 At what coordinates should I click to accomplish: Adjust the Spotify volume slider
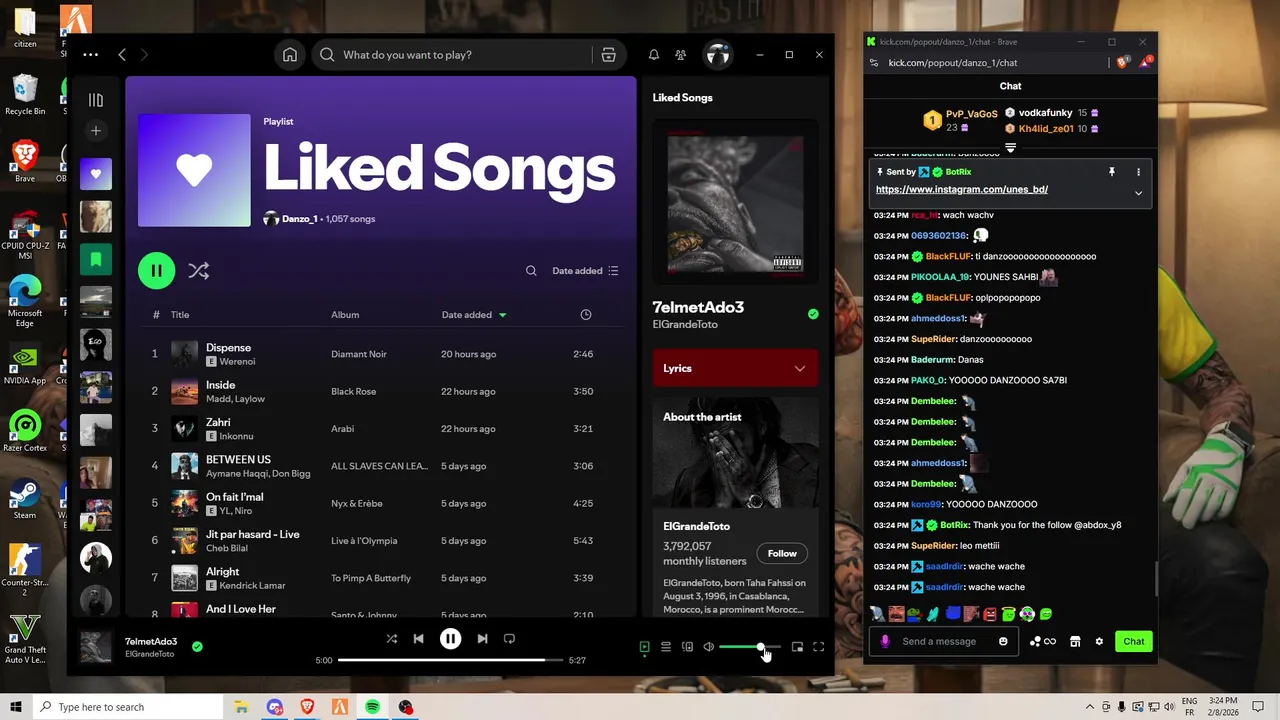(750, 647)
